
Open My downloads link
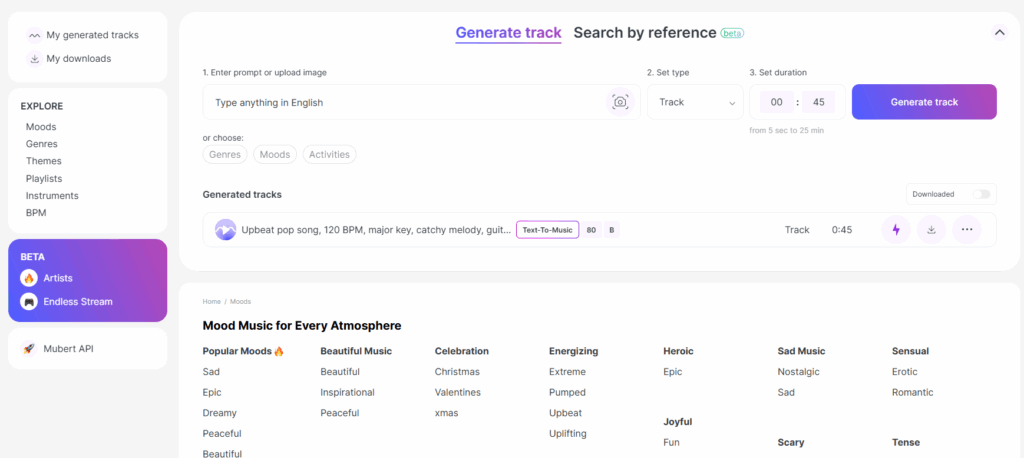coord(78,59)
